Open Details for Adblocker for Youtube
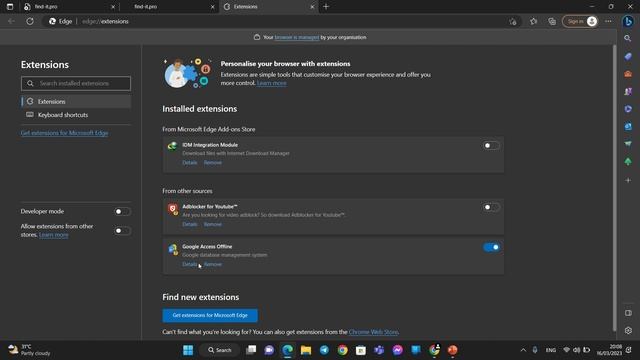This screenshot has height=360, width=640. click(x=189, y=224)
